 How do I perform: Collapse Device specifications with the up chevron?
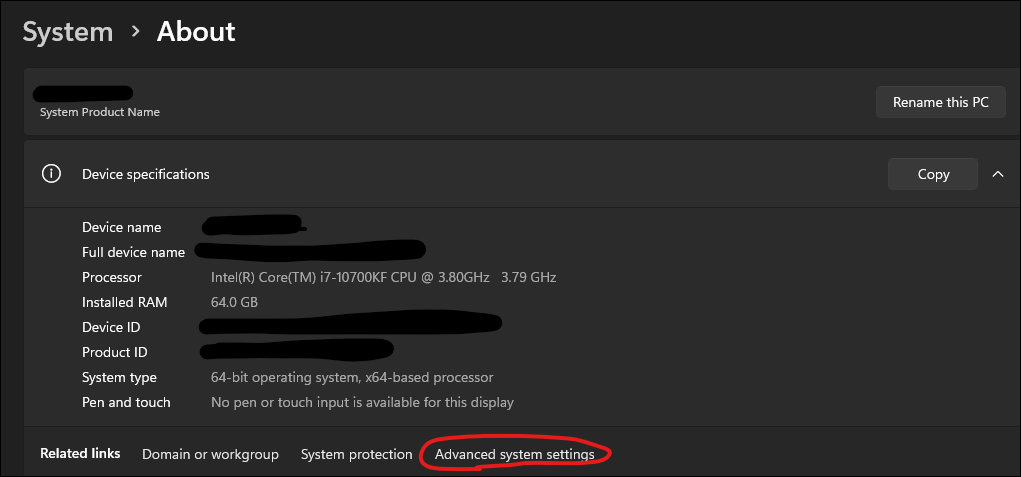coord(998,174)
